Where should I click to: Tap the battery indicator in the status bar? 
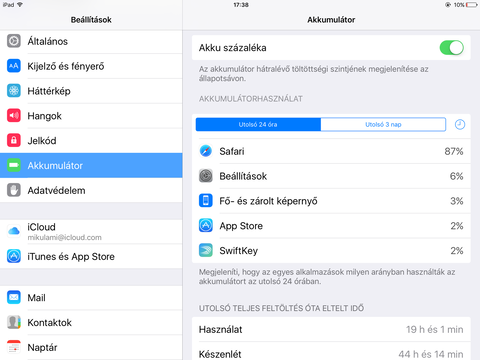(x=471, y=5)
